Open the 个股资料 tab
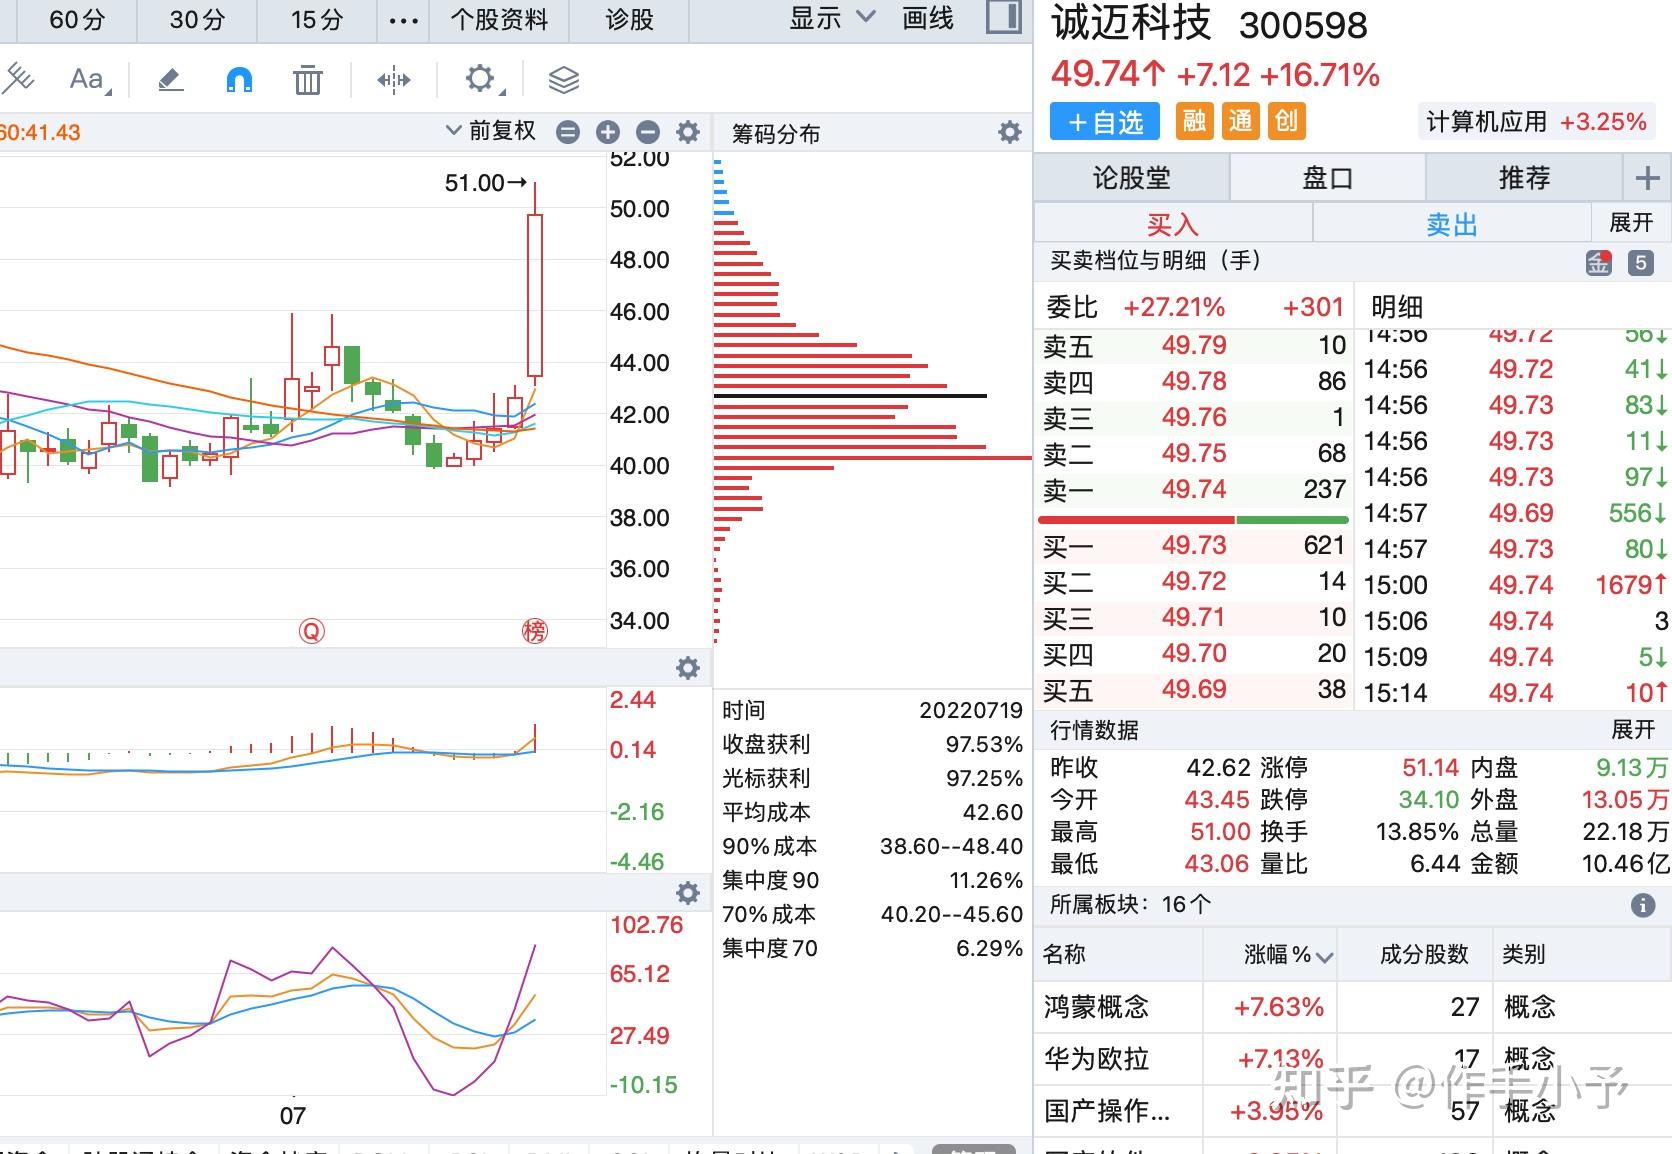 tap(499, 19)
